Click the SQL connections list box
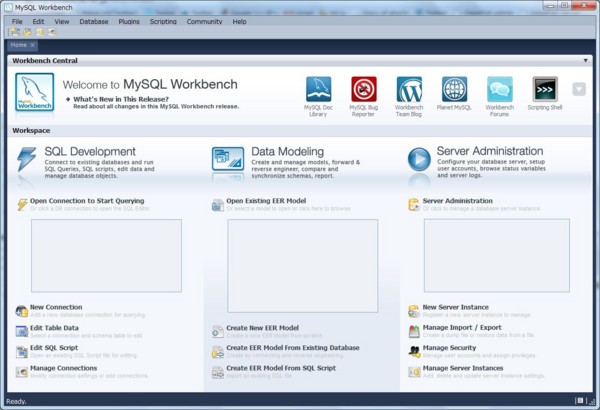The height and width of the screenshot is (410, 600). (106, 256)
